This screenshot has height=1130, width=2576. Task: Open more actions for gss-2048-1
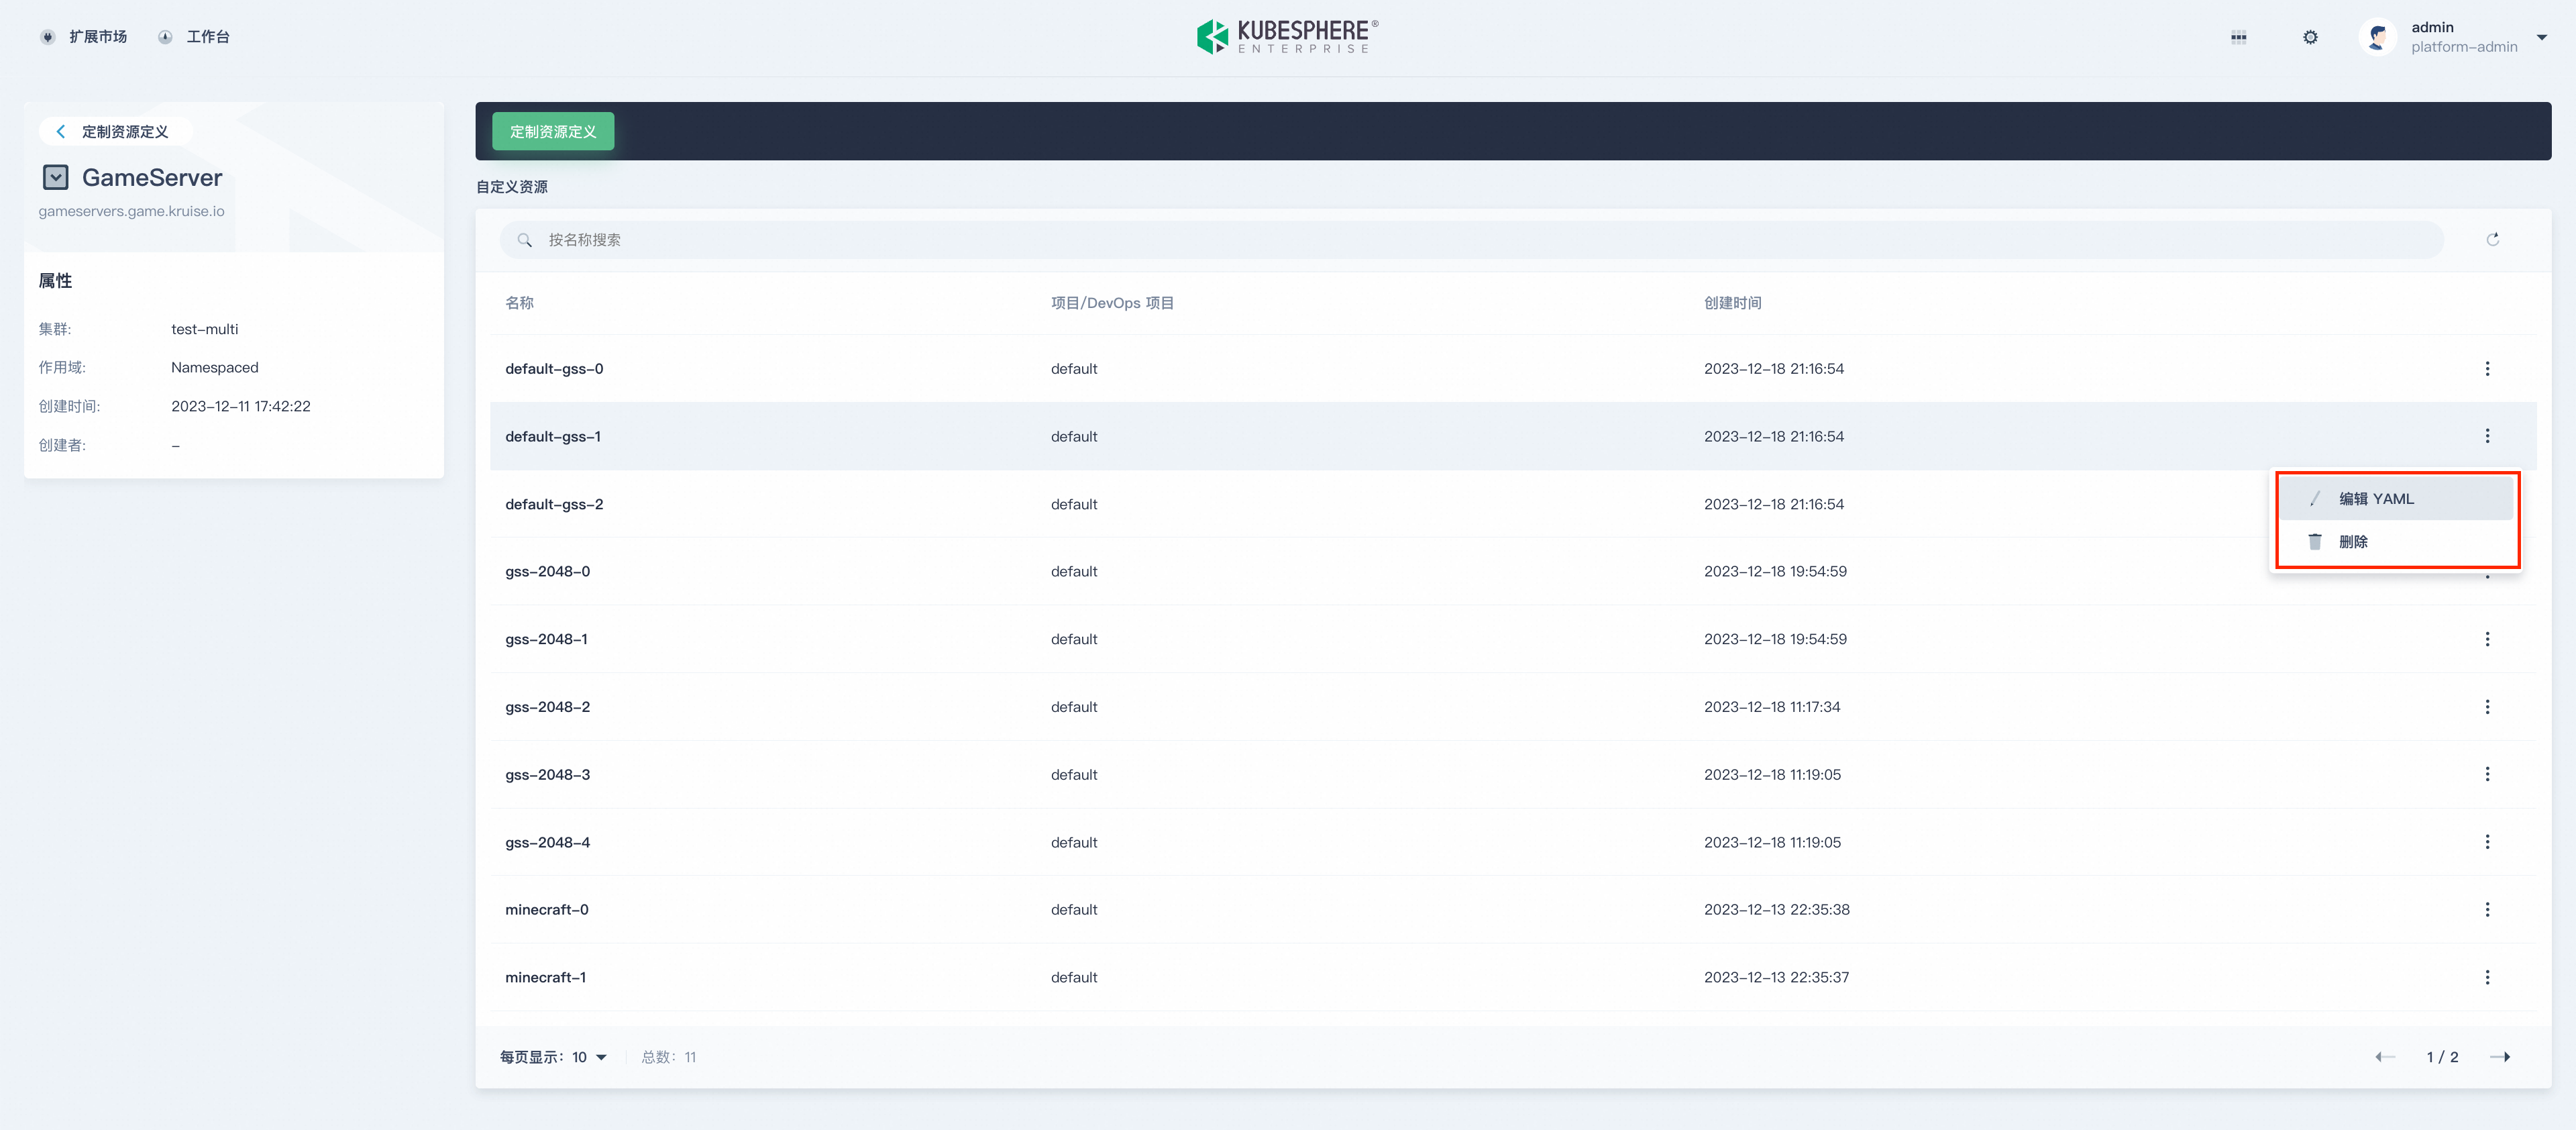(2487, 639)
